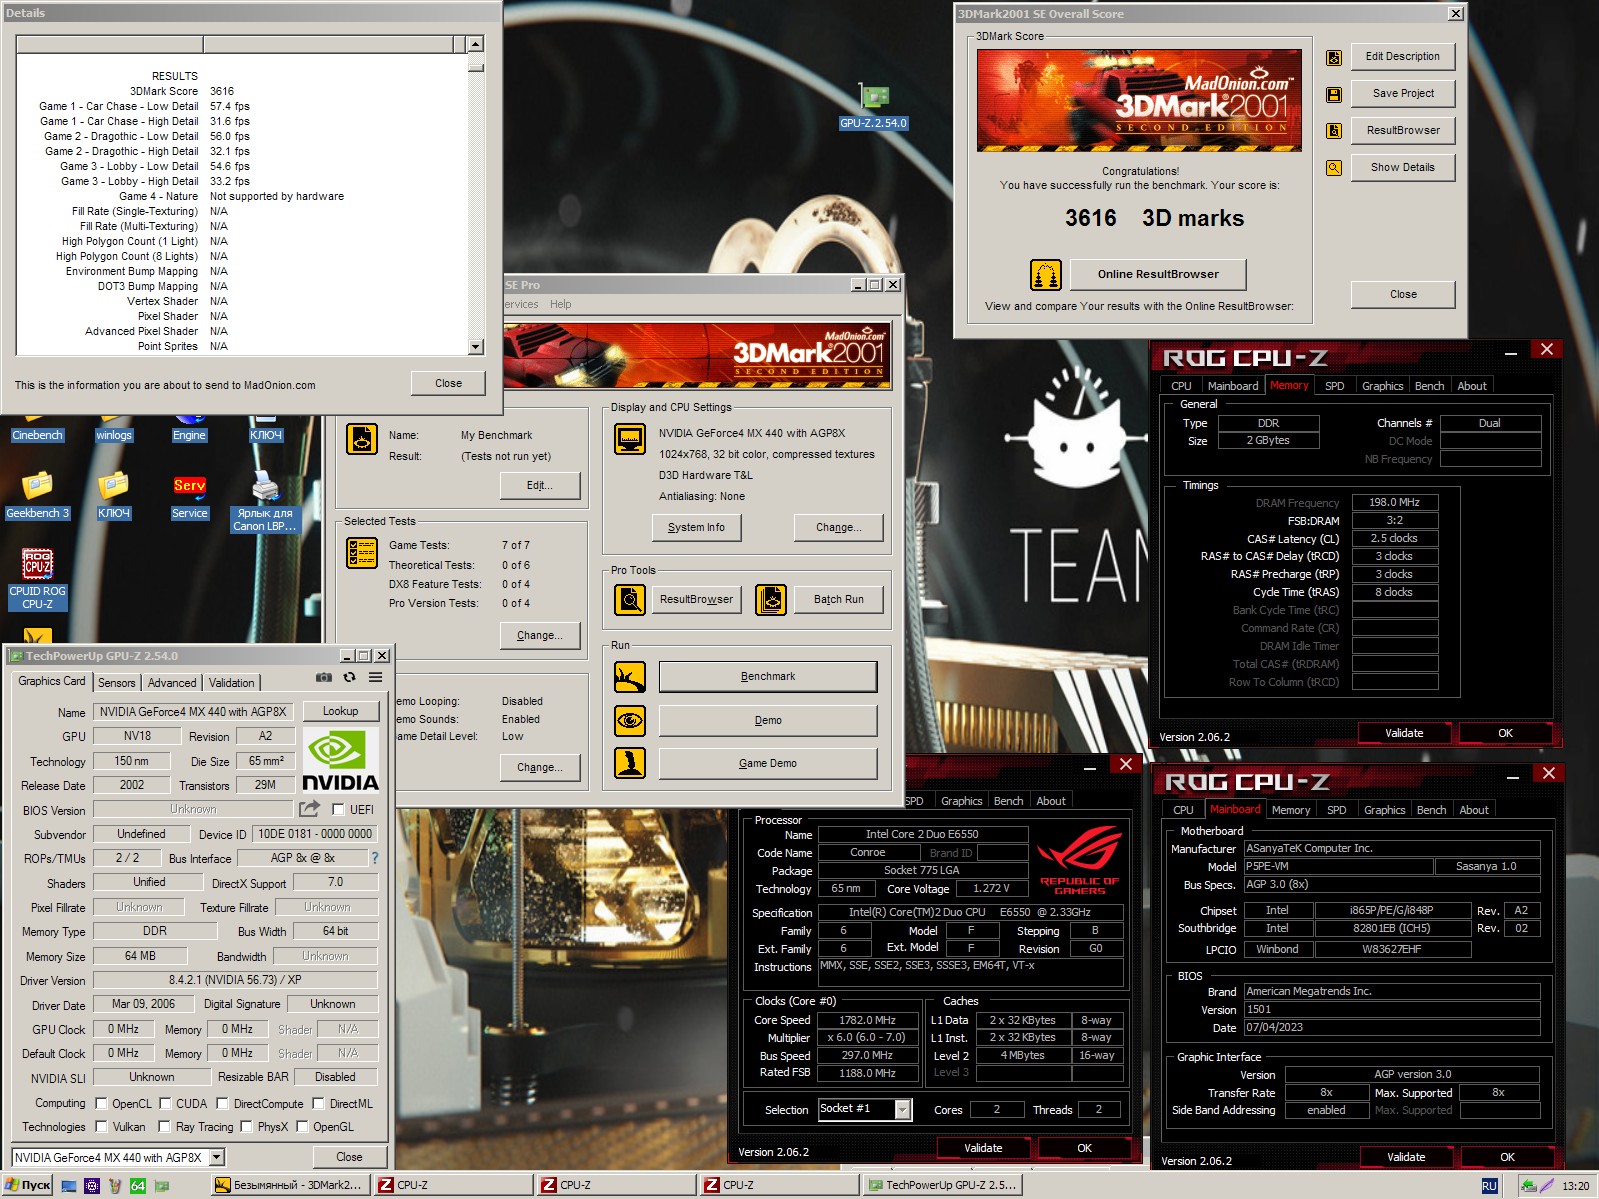Viewport: 1599px width, 1199px height.
Task: Click the RU language indicator in tray
Action: coord(1489,1186)
